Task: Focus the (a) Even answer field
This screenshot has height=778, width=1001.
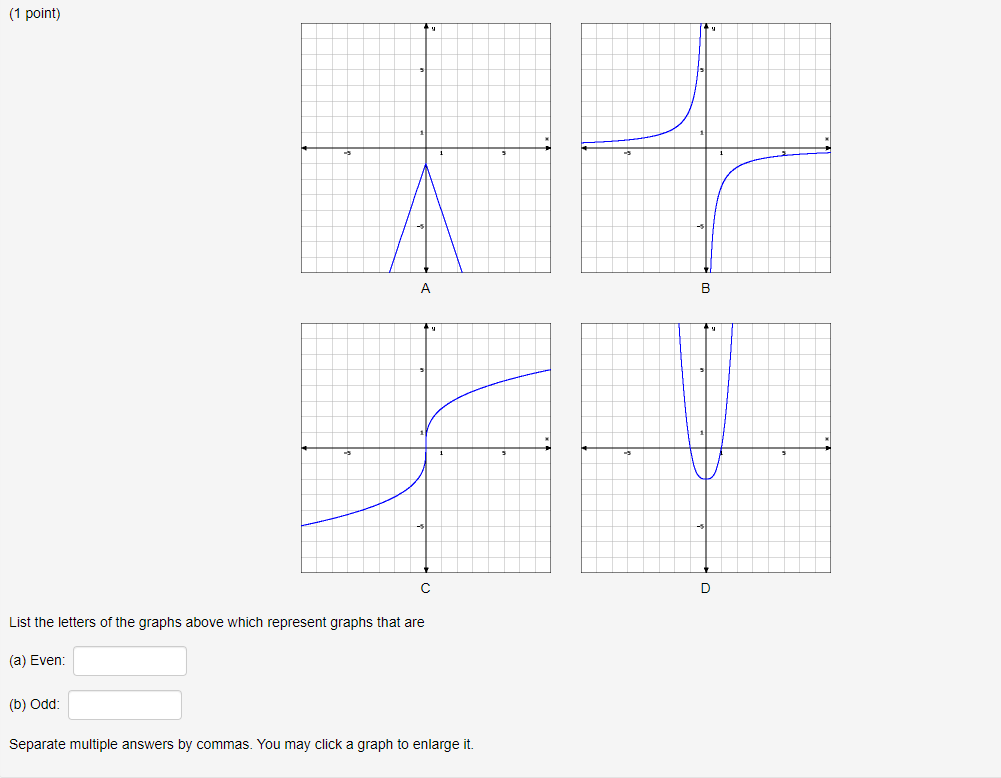Action: tap(130, 661)
